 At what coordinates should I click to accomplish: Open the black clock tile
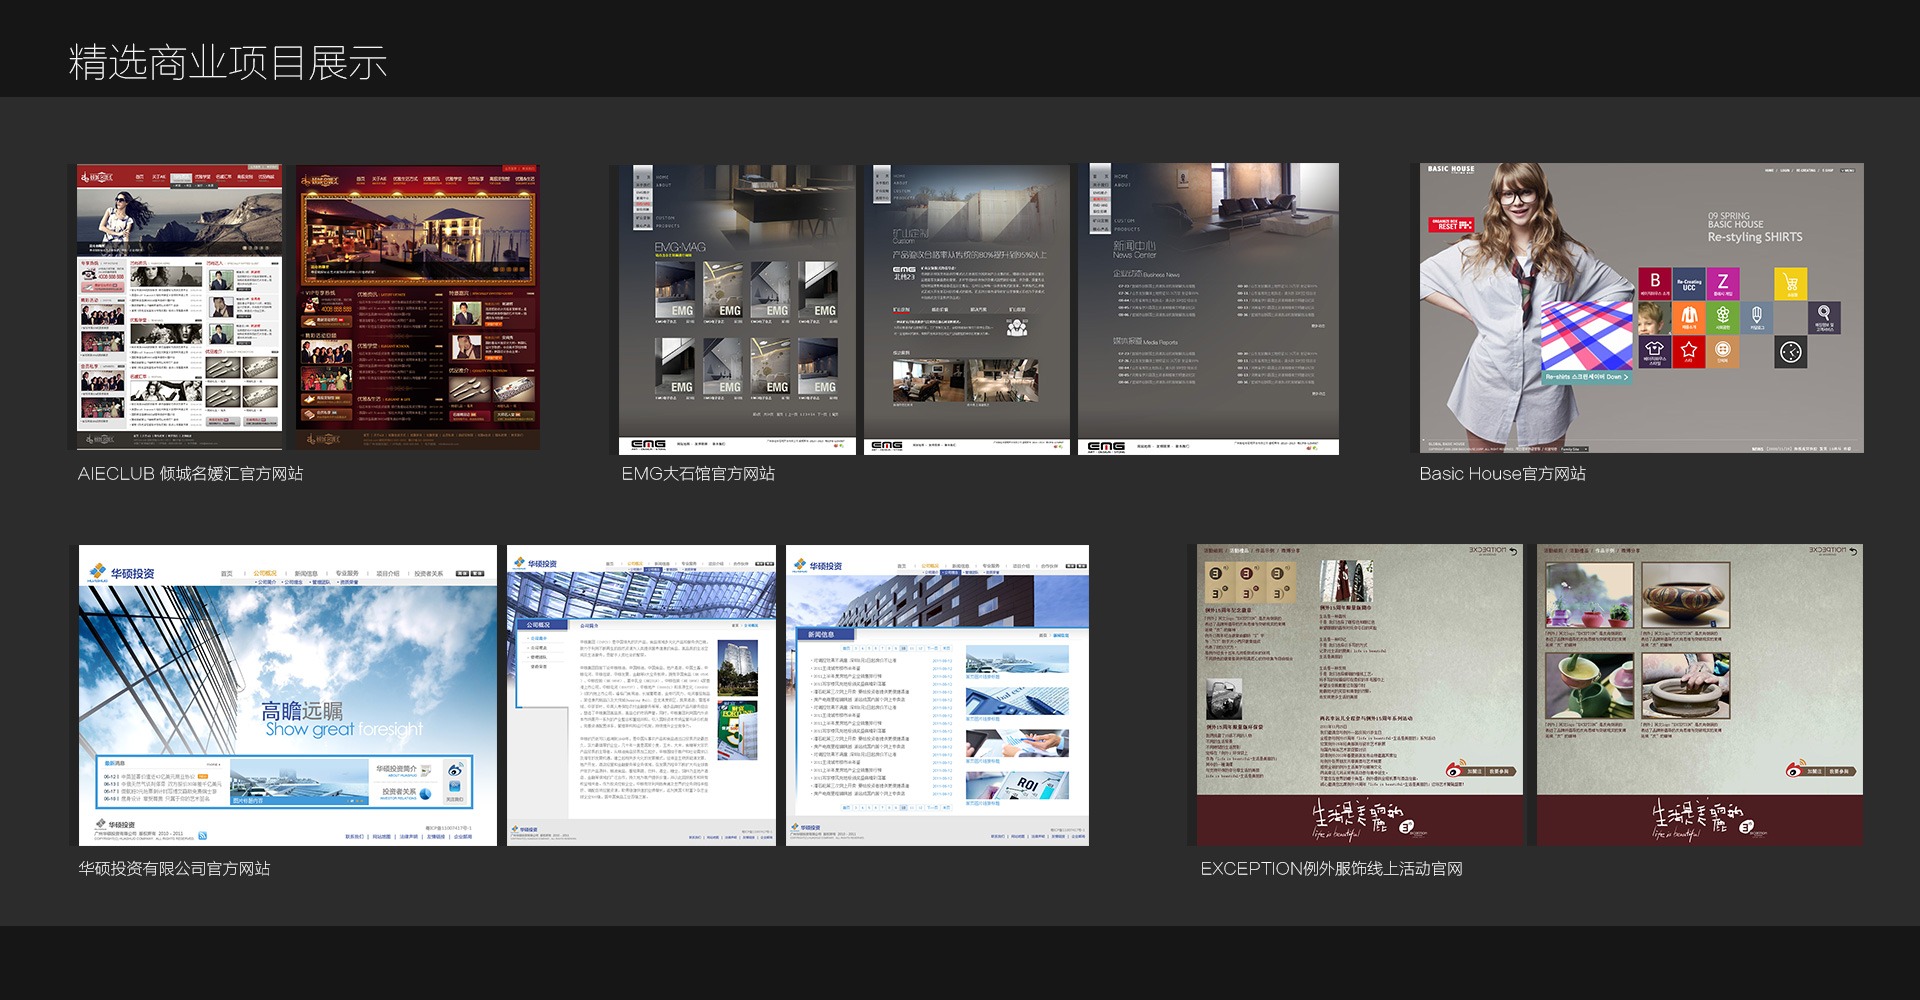1791,352
